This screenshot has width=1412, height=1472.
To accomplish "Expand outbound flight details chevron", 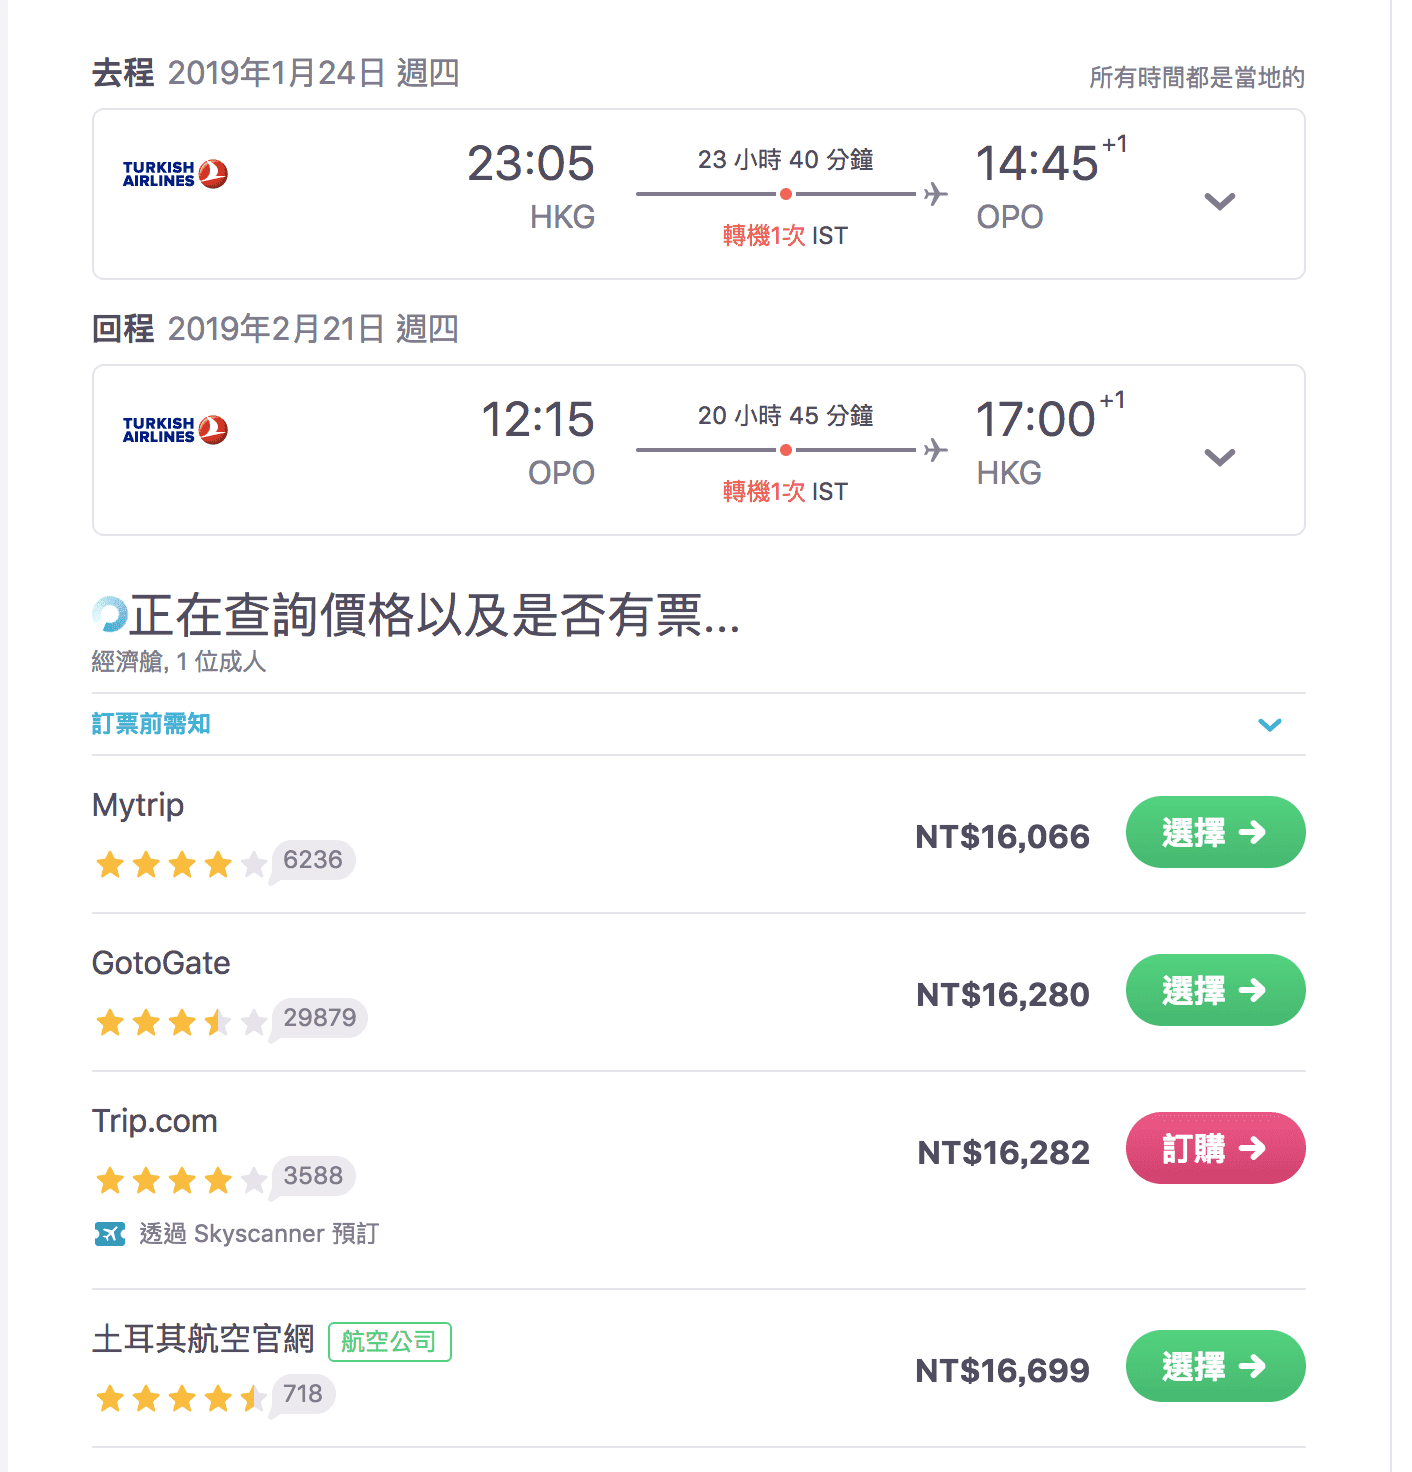I will 1220,201.
